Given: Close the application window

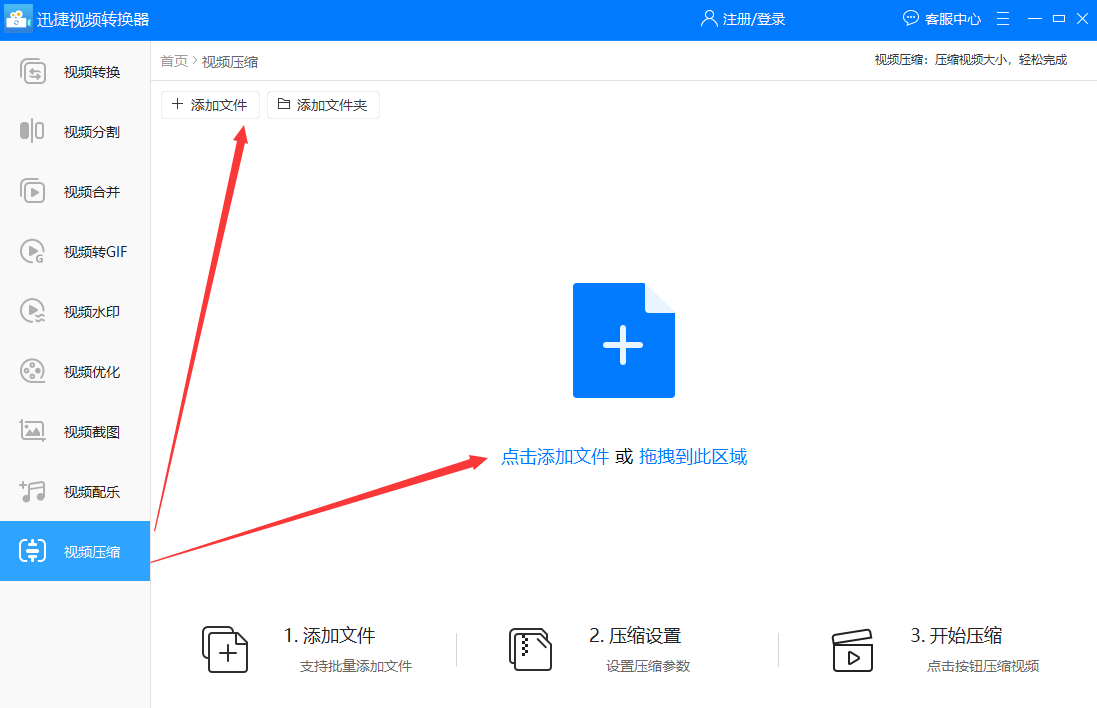Looking at the screenshot, I should [x=1082, y=19].
